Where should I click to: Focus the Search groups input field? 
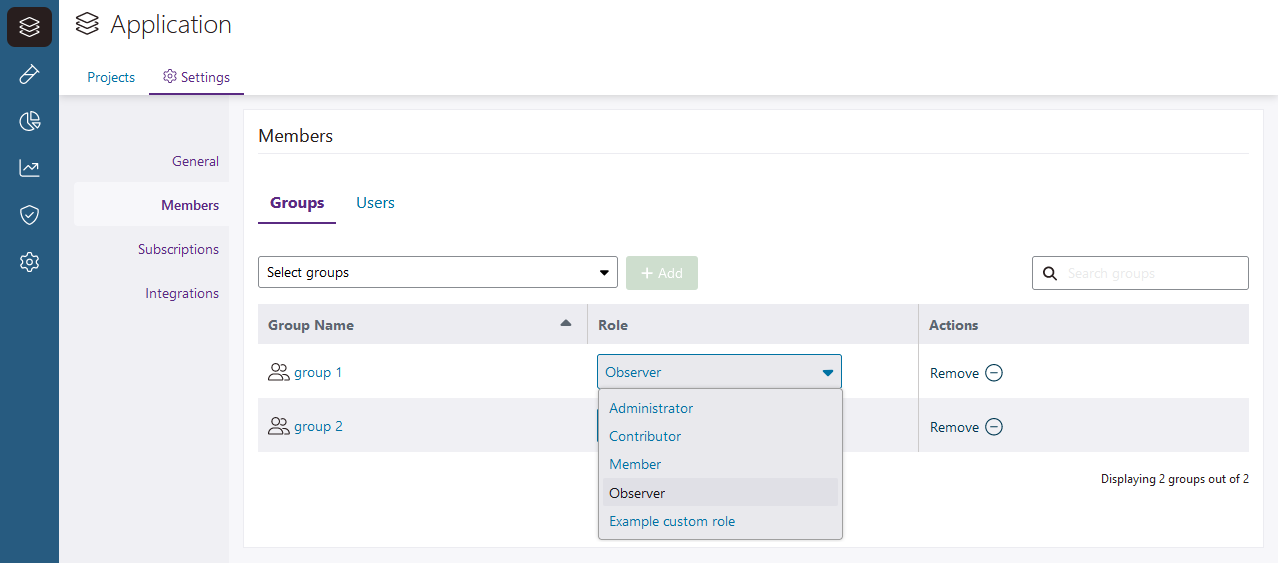pos(1150,273)
